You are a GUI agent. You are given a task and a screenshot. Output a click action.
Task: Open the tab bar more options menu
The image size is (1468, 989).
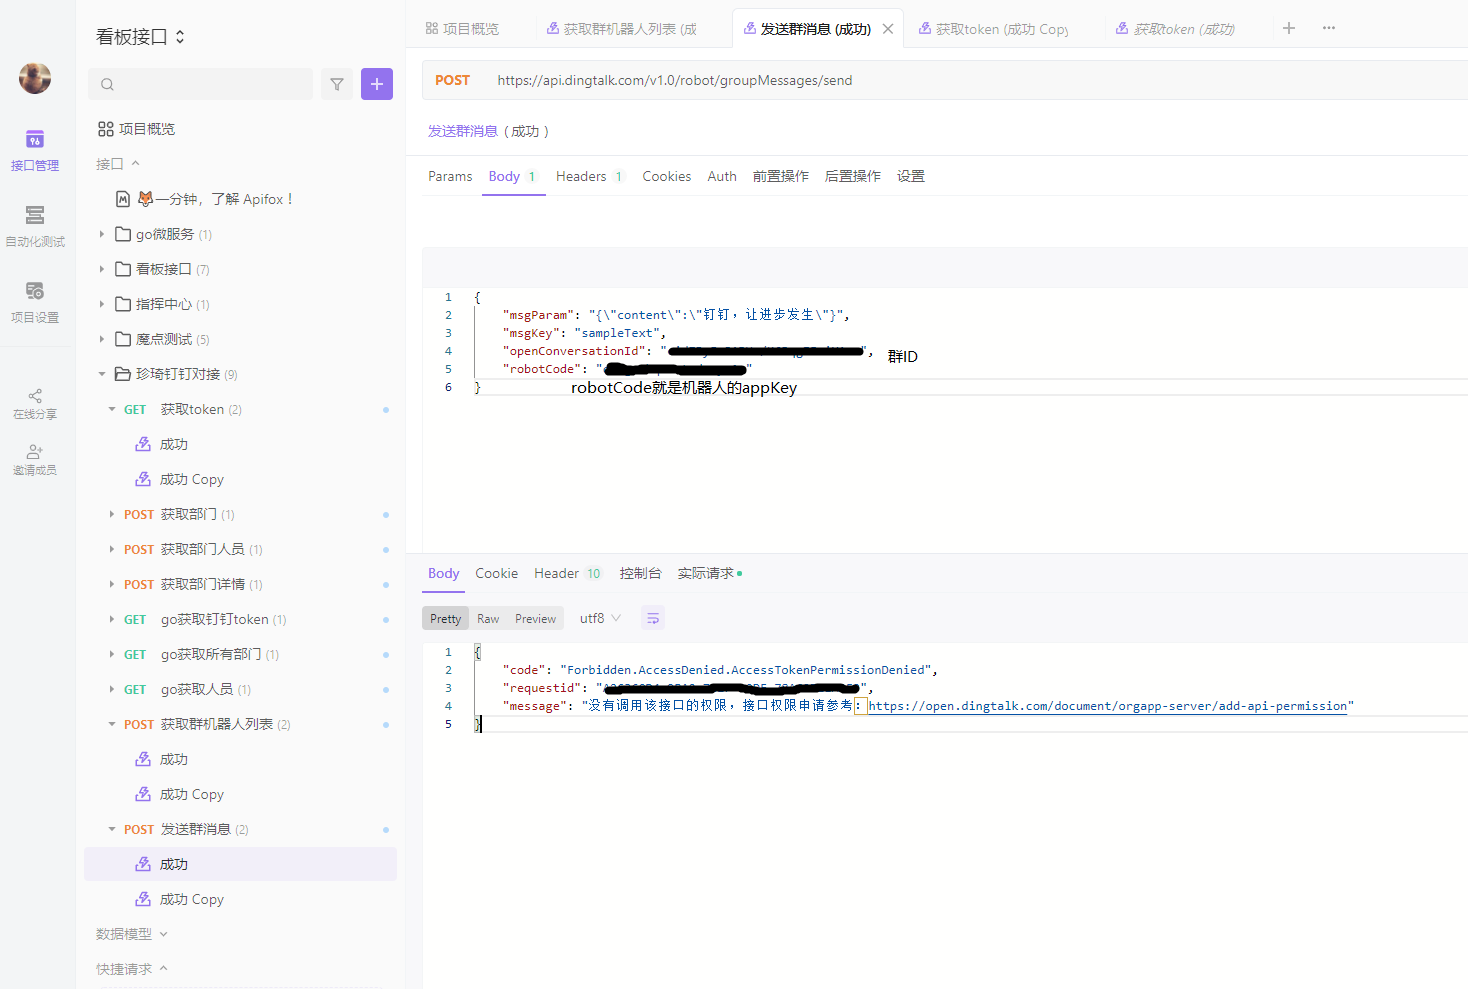[1329, 28]
